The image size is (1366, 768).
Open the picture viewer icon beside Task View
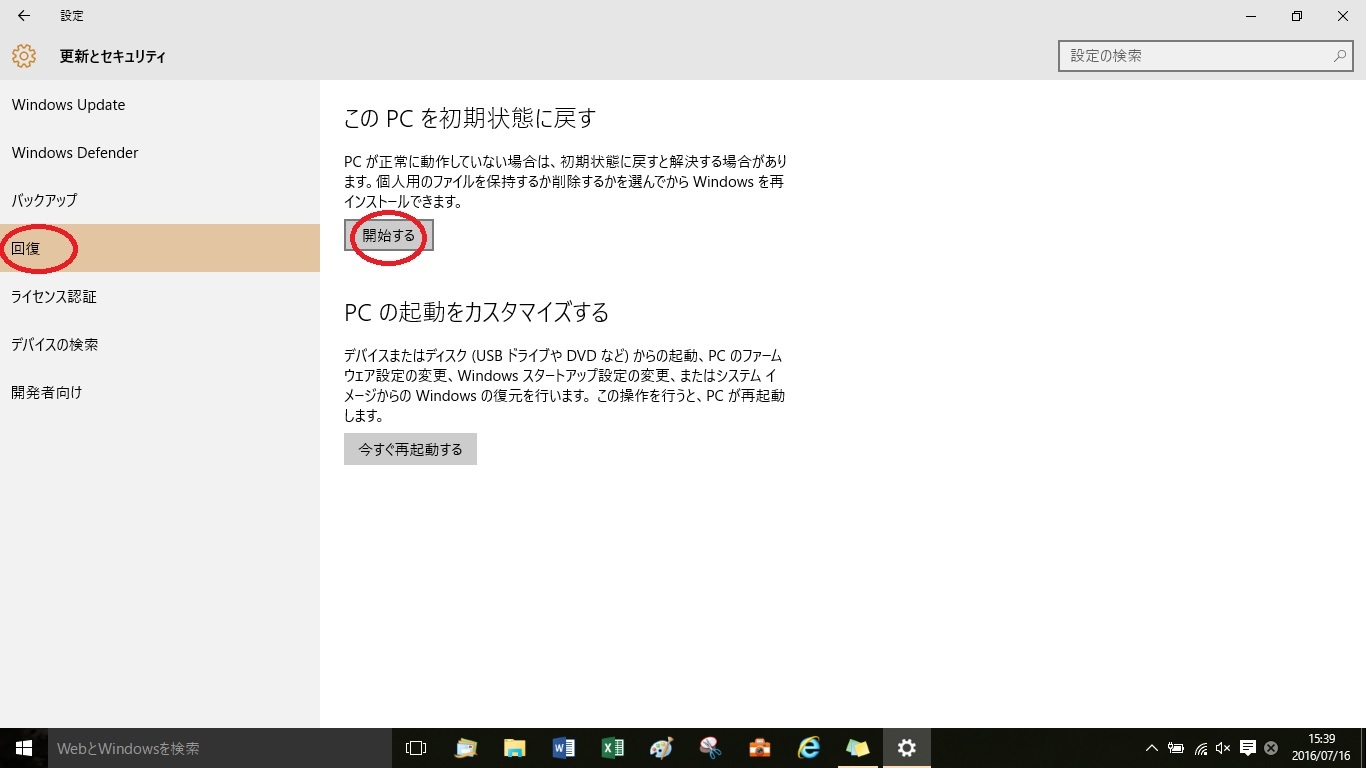pos(465,748)
